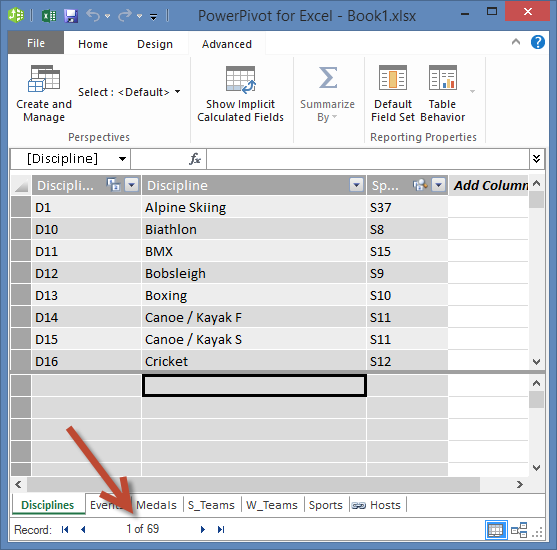Switch to Excel workbook icon
The height and width of the screenshot is (550, 557).
pyautogui.click(x=49, y=16)
